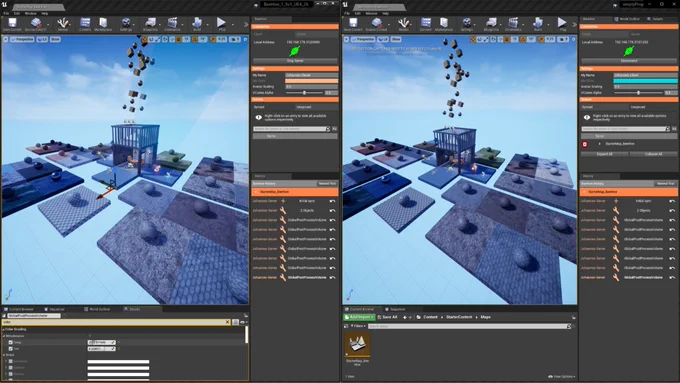Click My Color orange swatch in left panel
The width and height of the screenshot is (680, 383).
(311, 81)
